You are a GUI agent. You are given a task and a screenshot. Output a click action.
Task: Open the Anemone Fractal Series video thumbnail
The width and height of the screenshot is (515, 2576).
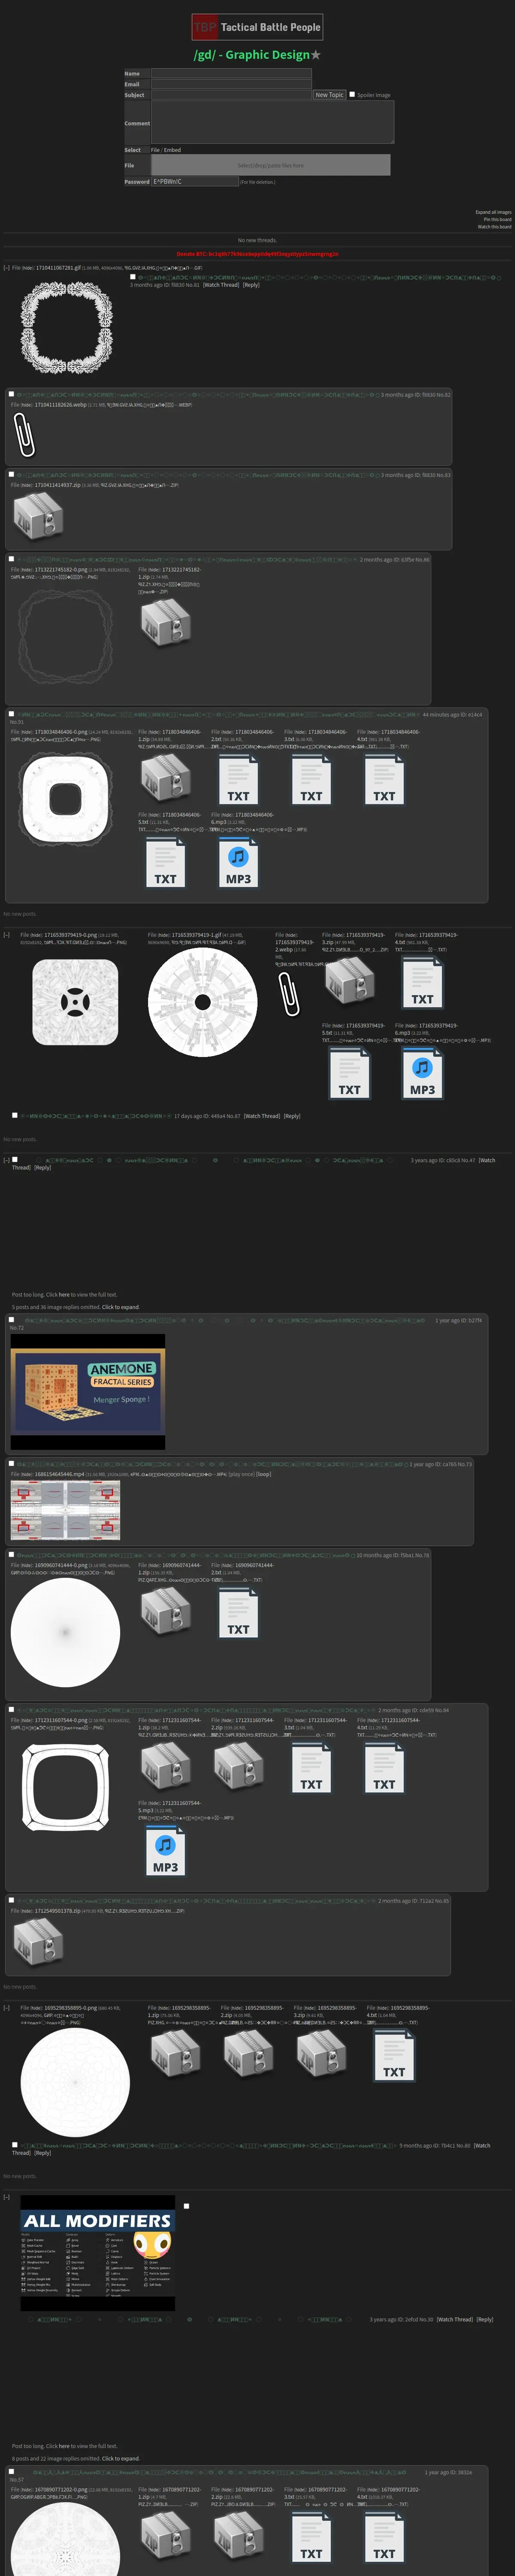click(87, 1391)
